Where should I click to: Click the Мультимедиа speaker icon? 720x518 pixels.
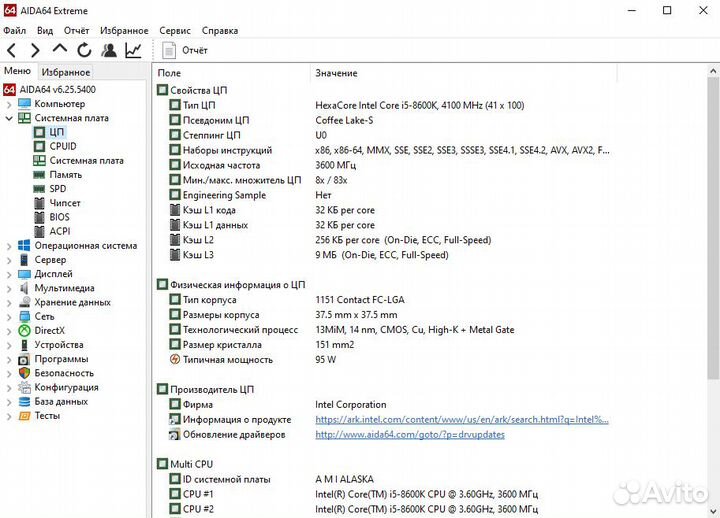[24, 288]
